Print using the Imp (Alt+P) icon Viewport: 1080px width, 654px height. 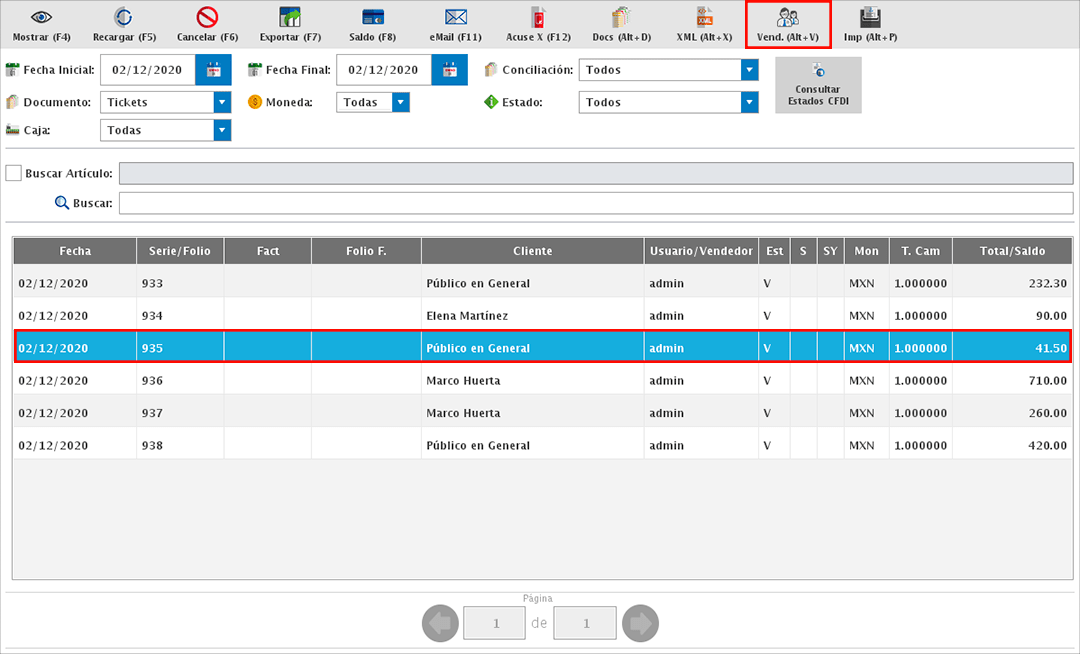[x=870, y=18]
